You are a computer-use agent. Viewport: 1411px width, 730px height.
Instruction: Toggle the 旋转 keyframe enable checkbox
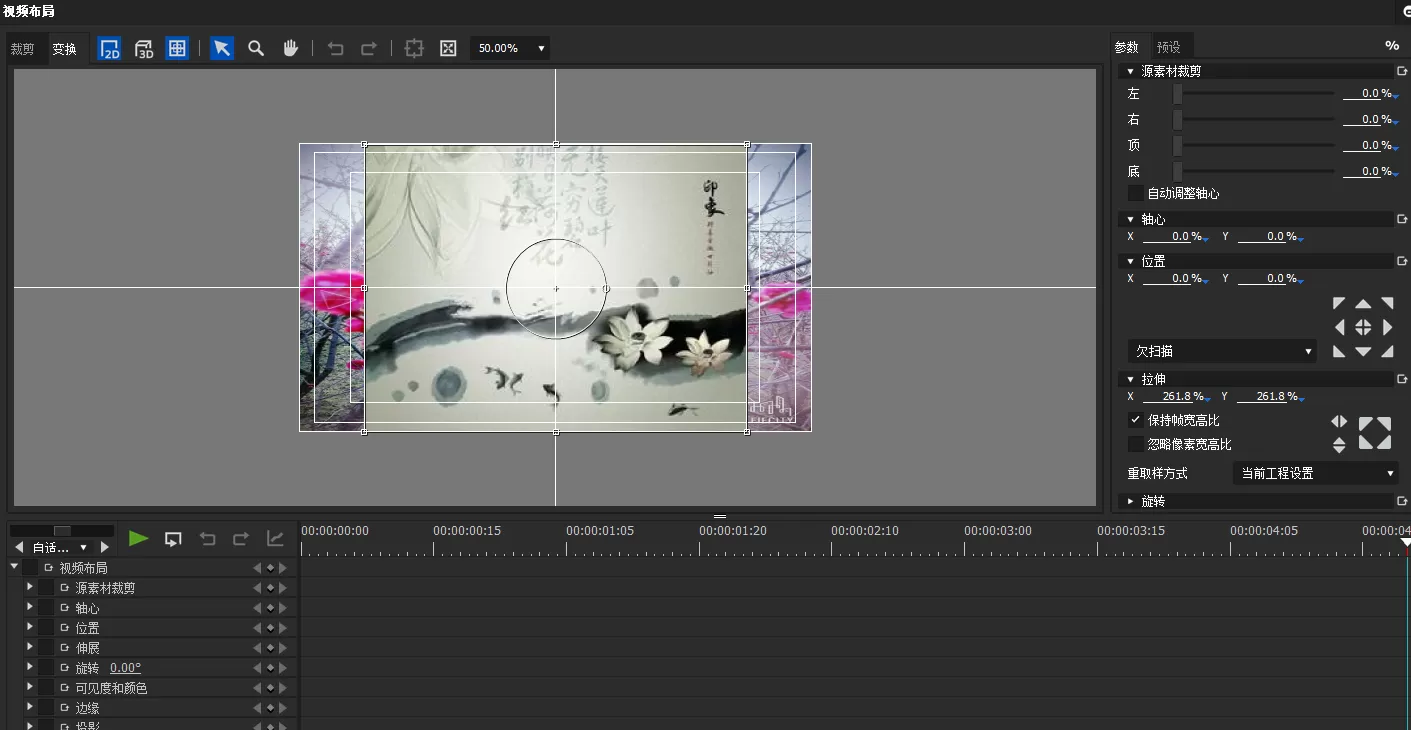pos(46,668)
